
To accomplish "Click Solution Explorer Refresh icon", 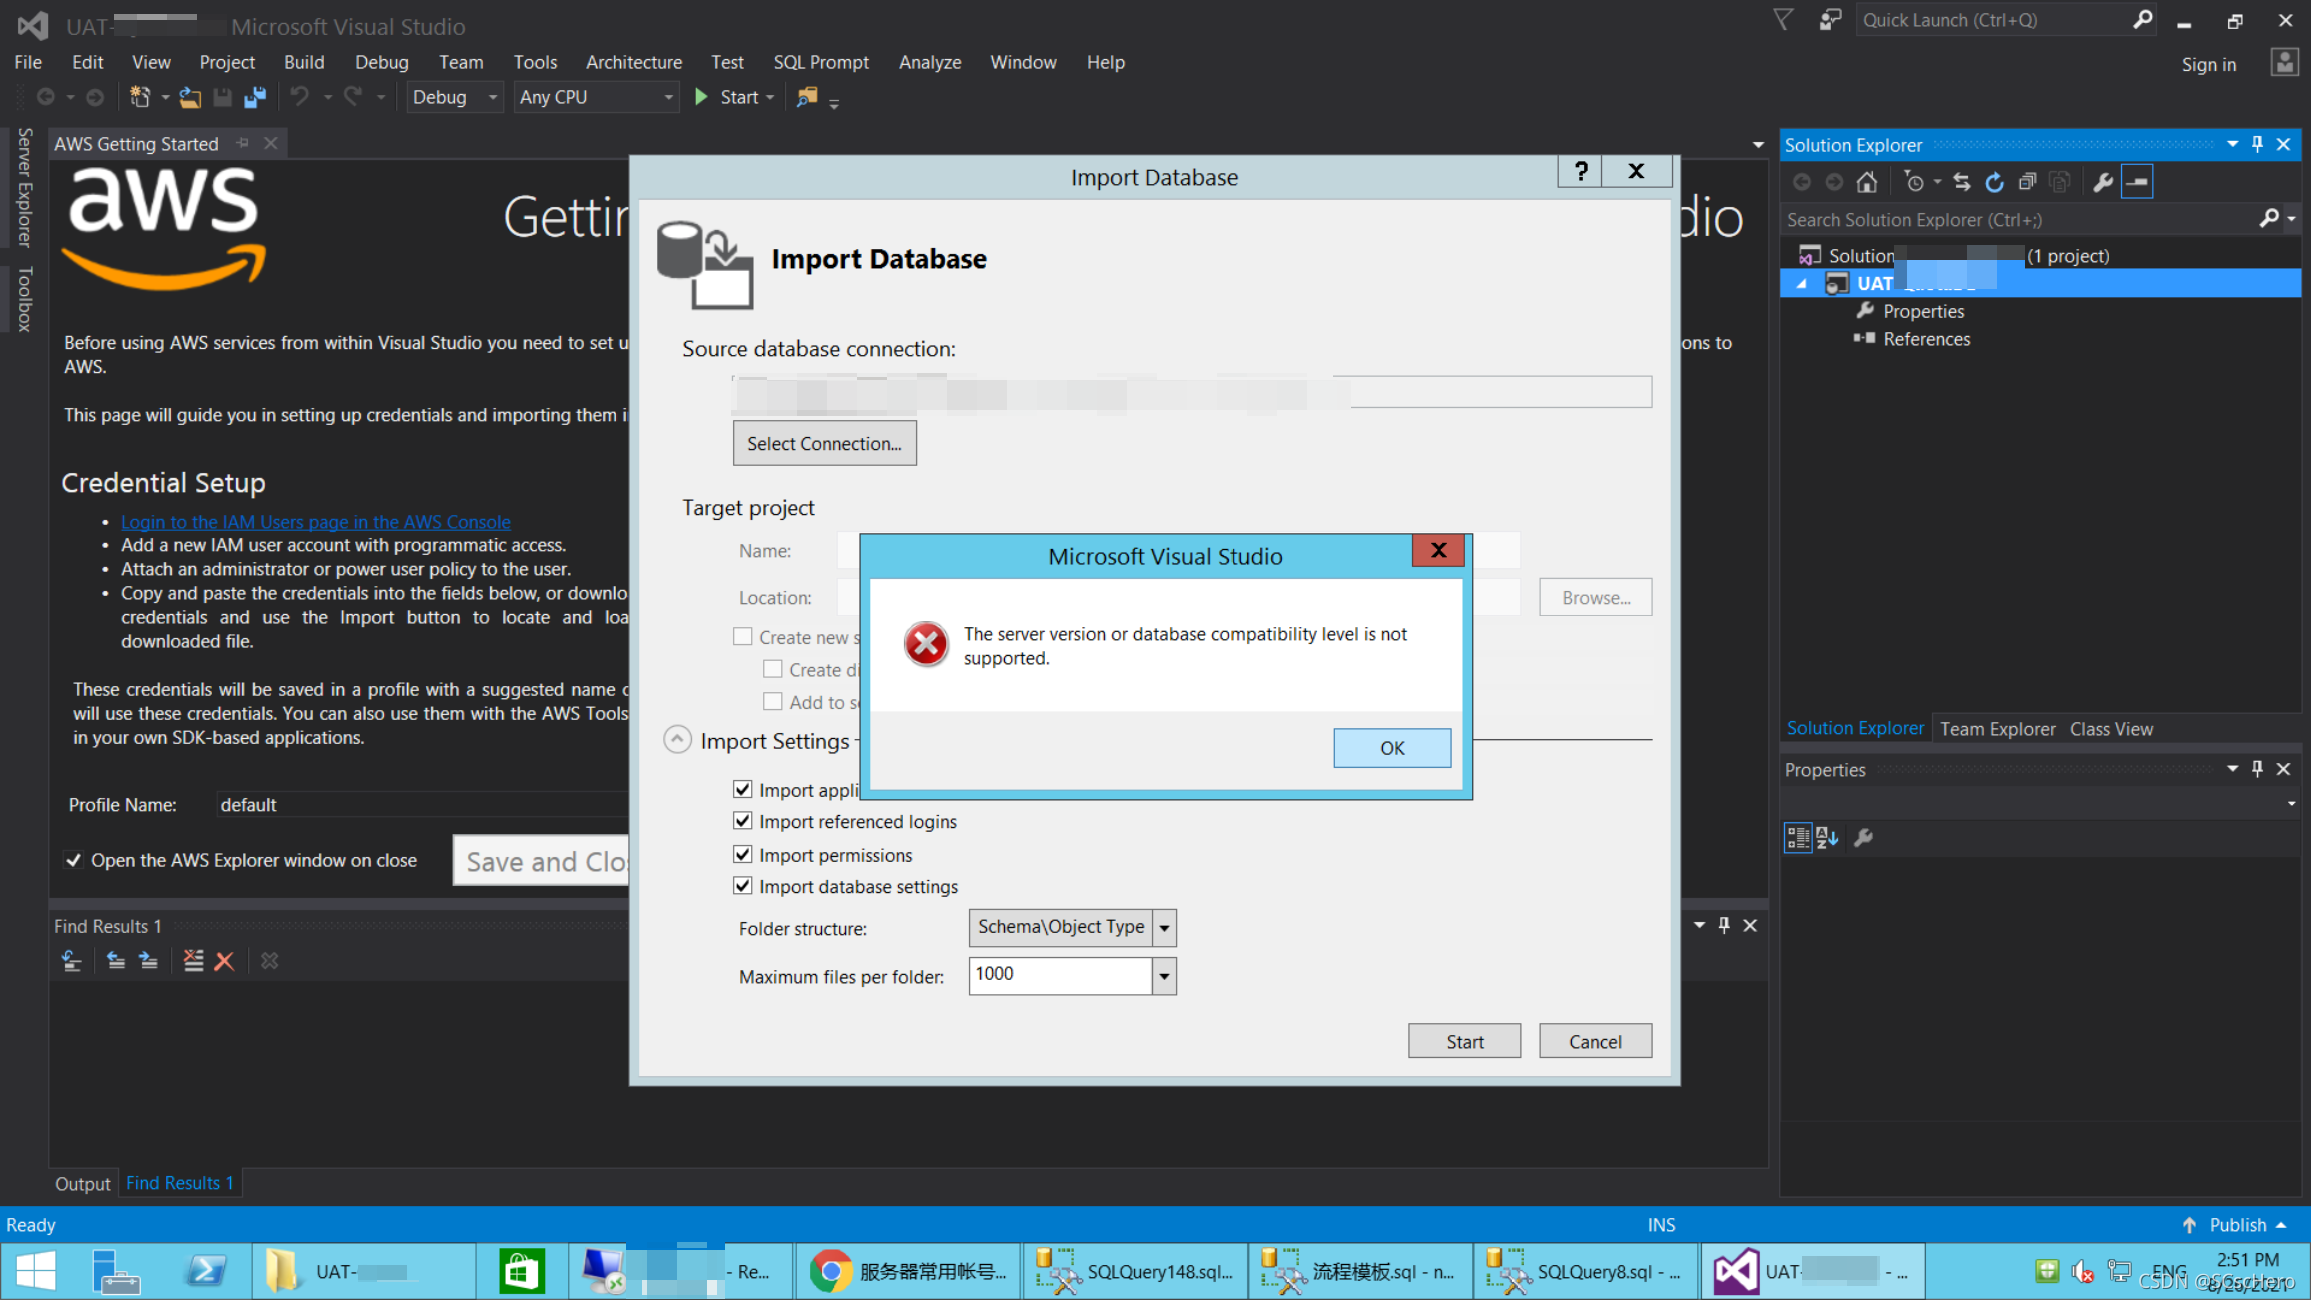I will tap(1994, 182).
